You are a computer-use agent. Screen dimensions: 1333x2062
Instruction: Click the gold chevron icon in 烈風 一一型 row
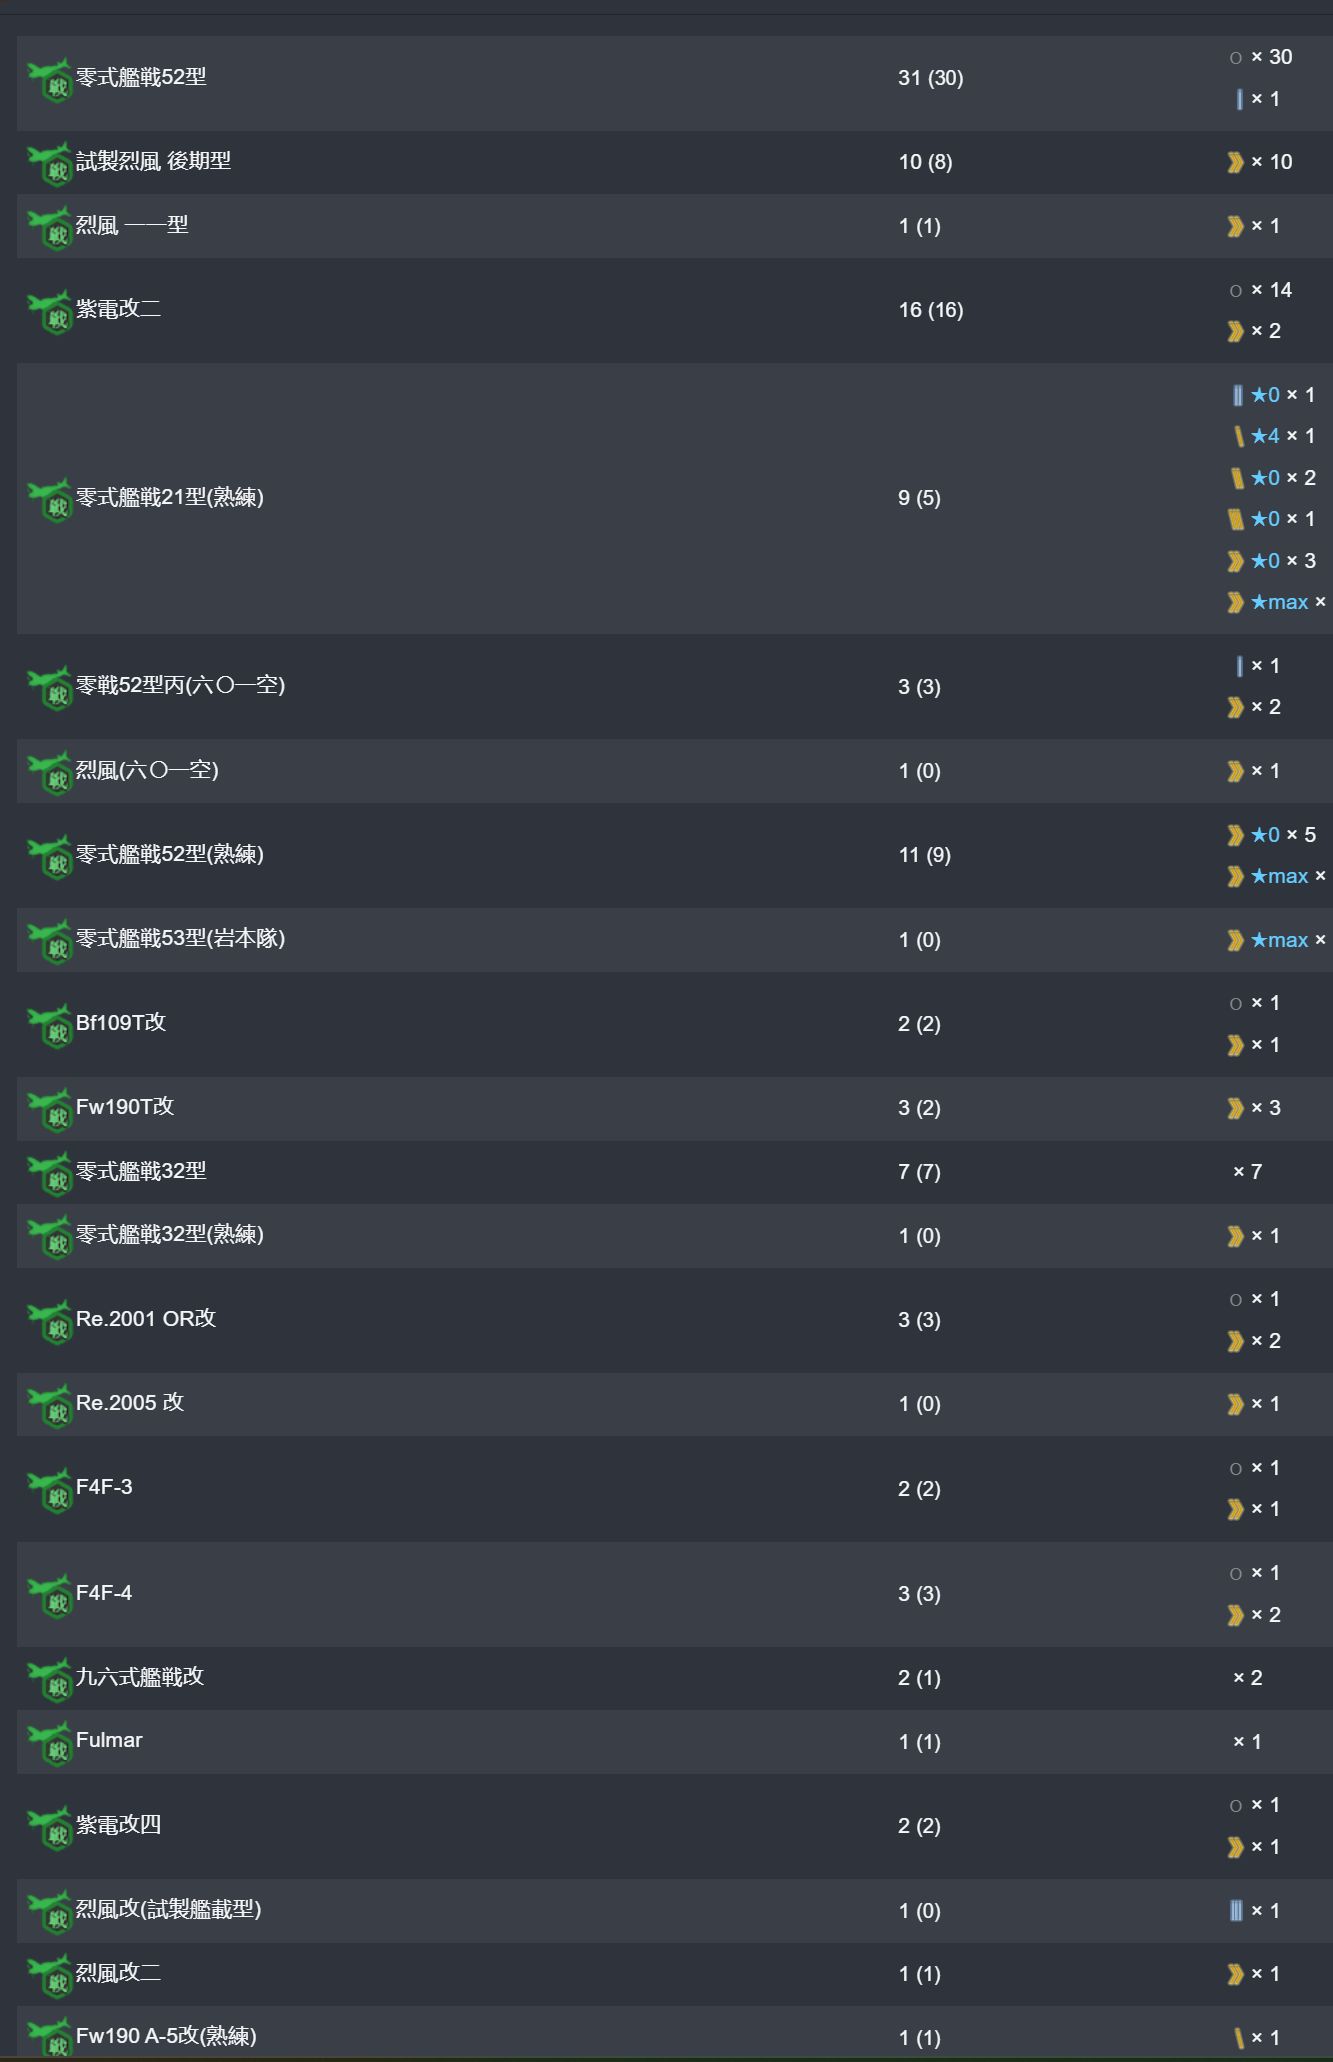point(1236,227)
